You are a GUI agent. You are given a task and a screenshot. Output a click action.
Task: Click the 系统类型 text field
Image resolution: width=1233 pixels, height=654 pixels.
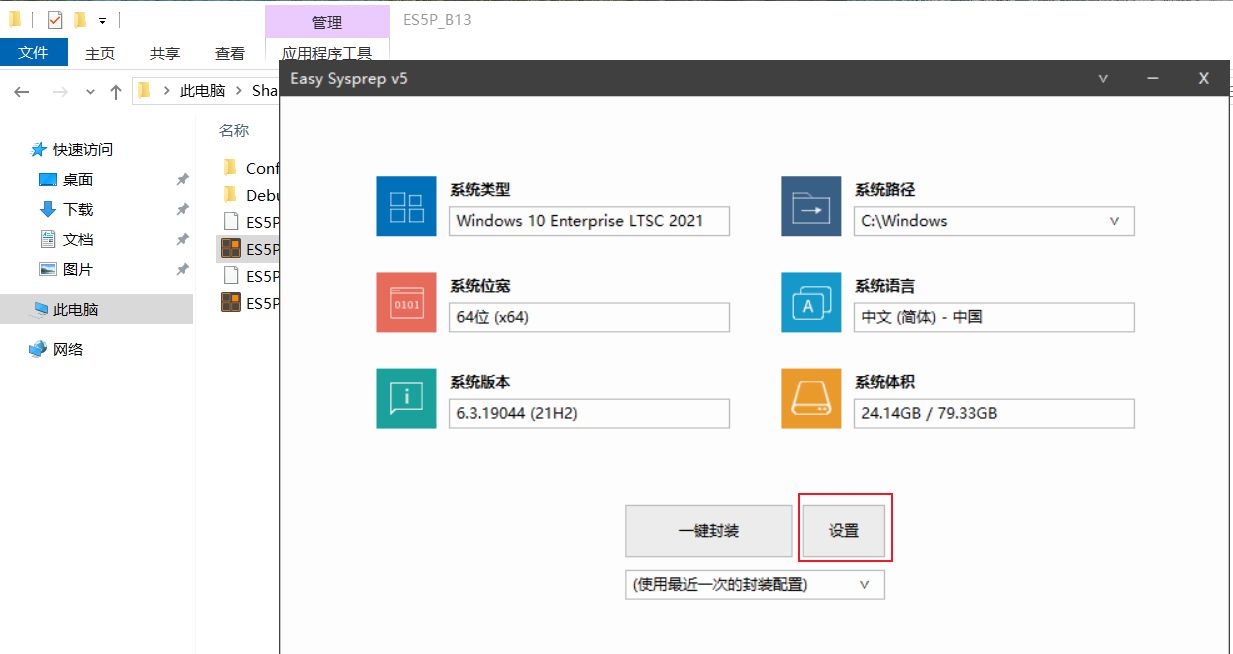click(x=589, y=221)
